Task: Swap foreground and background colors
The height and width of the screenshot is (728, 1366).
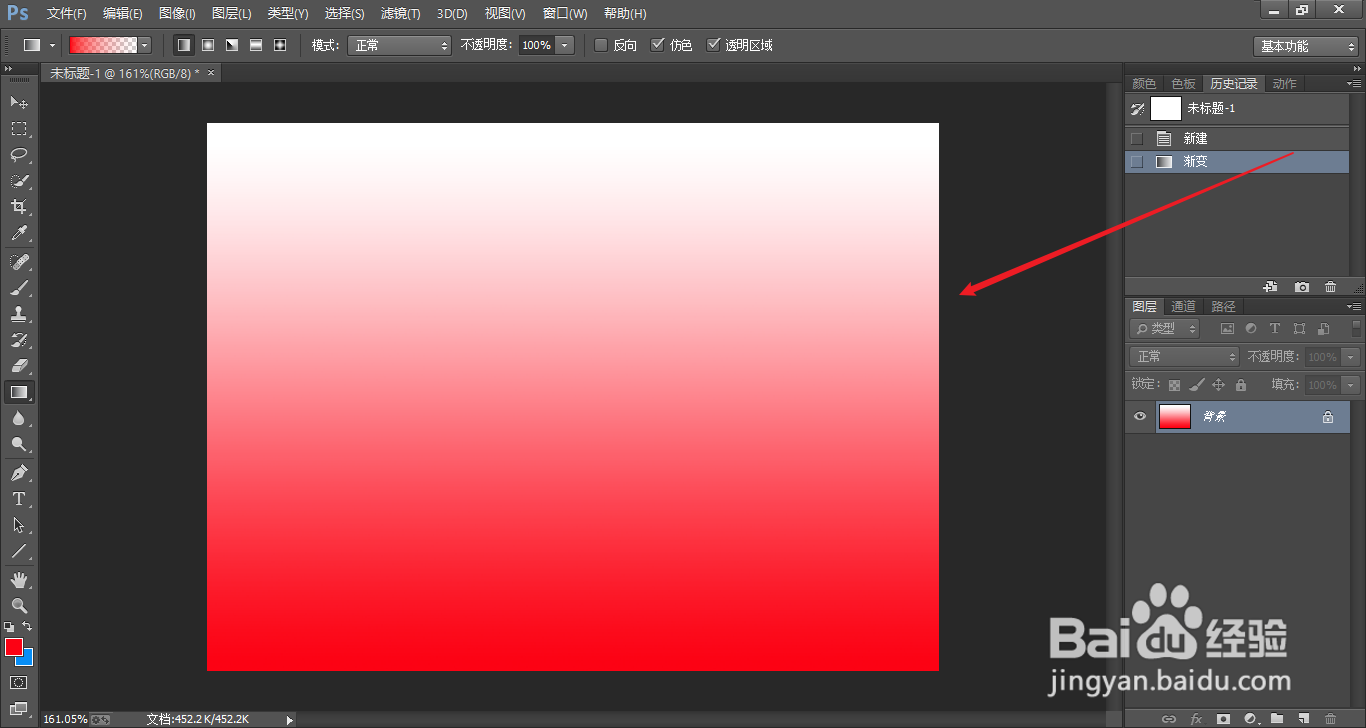Action: click(x=28, y=626)
